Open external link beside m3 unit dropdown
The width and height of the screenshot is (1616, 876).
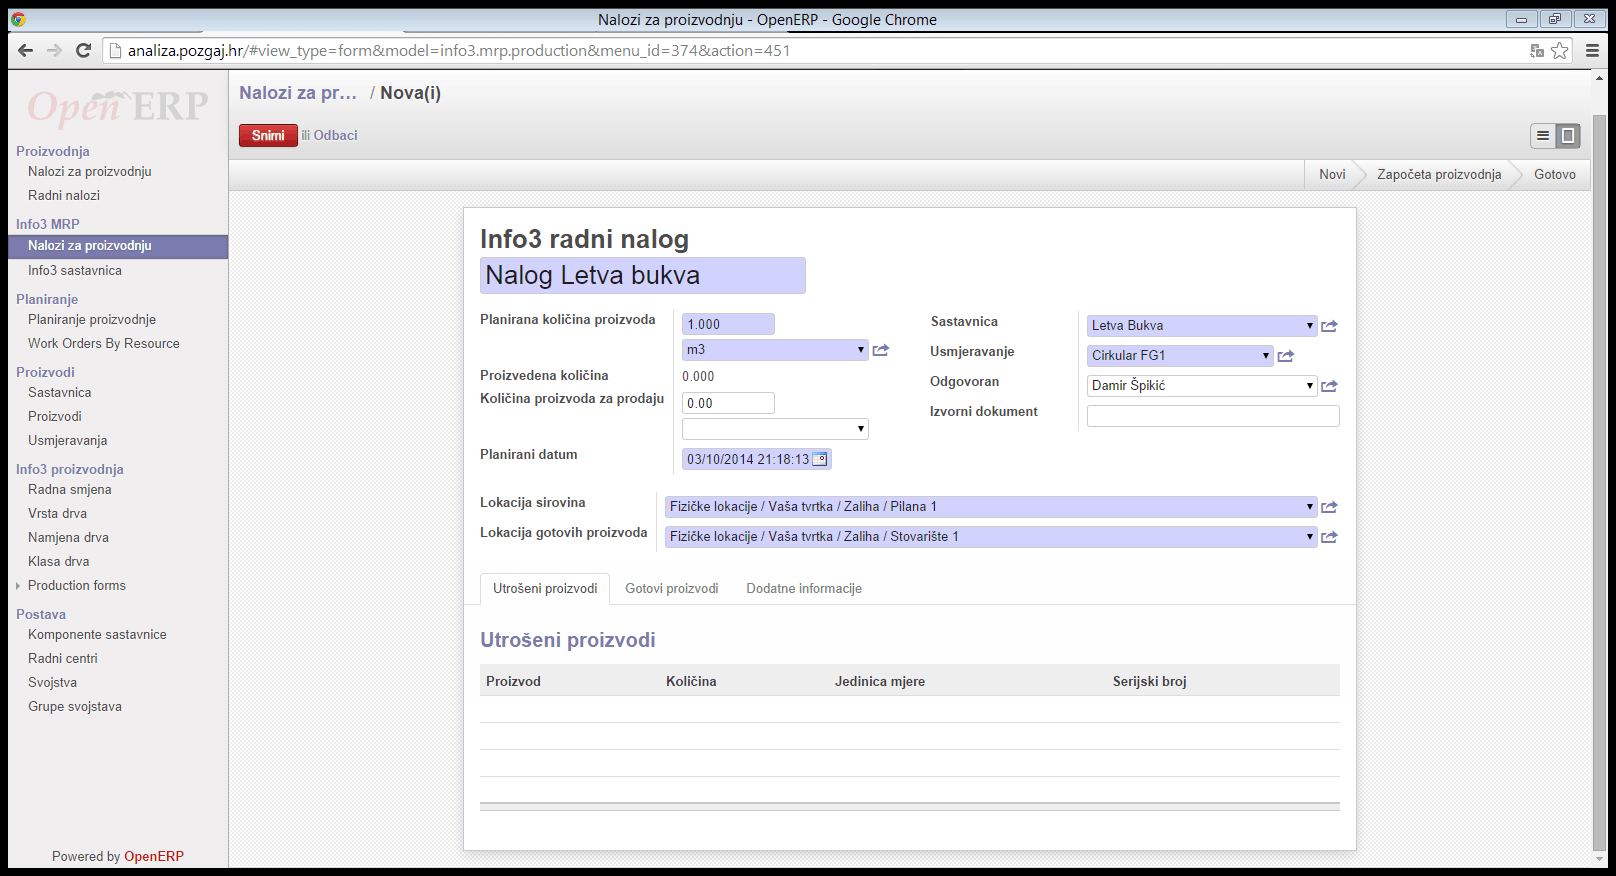pos(880,350)
